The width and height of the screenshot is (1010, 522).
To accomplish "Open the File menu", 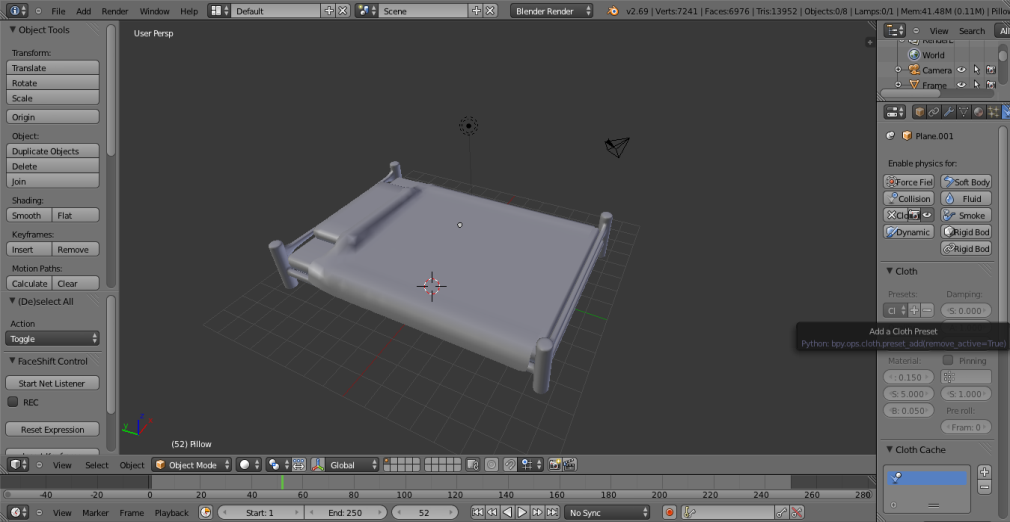I will tap(58, 11).
